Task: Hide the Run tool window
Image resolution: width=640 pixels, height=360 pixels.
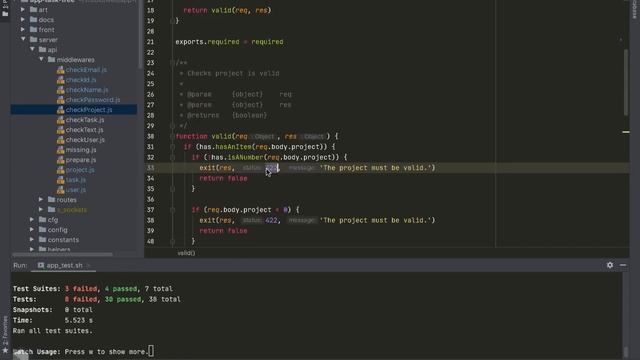Action: (623, 265)
